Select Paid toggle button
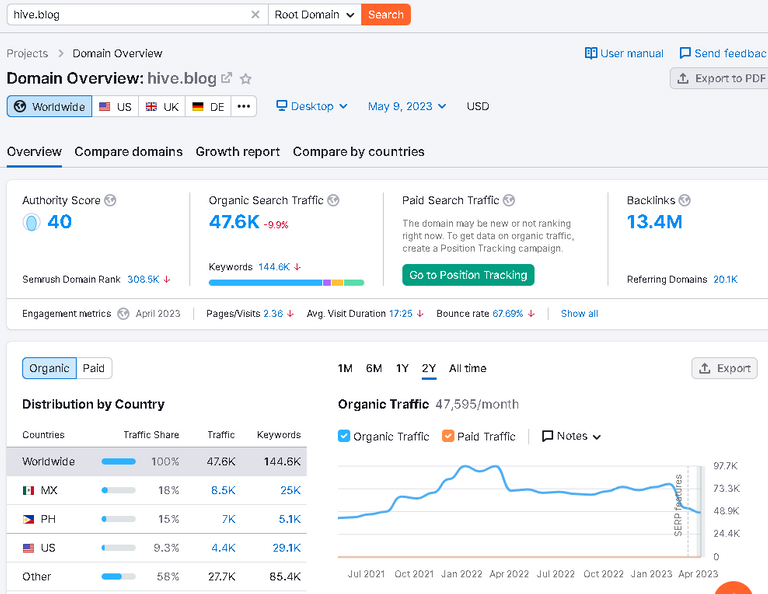768x594 pixels. click(94, 368)
